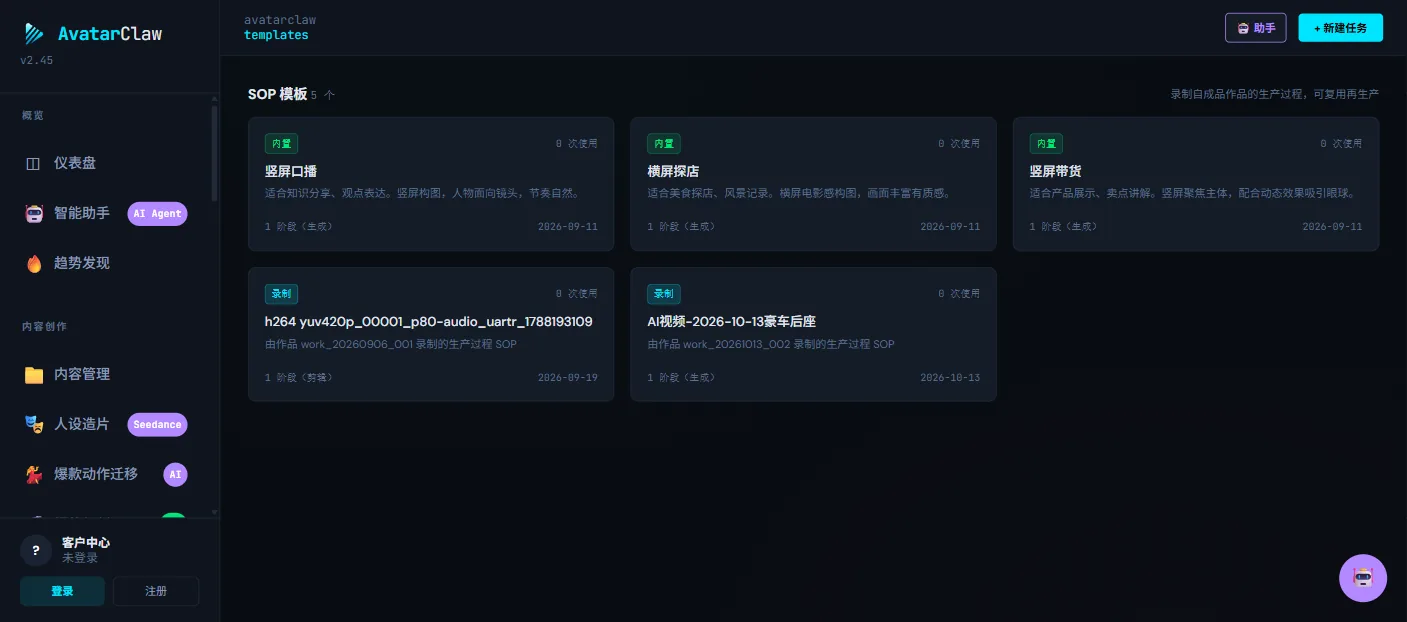This screenshot has height=622, width=1407.
Task: Click the 登录 button
Action: coord(62,591)
